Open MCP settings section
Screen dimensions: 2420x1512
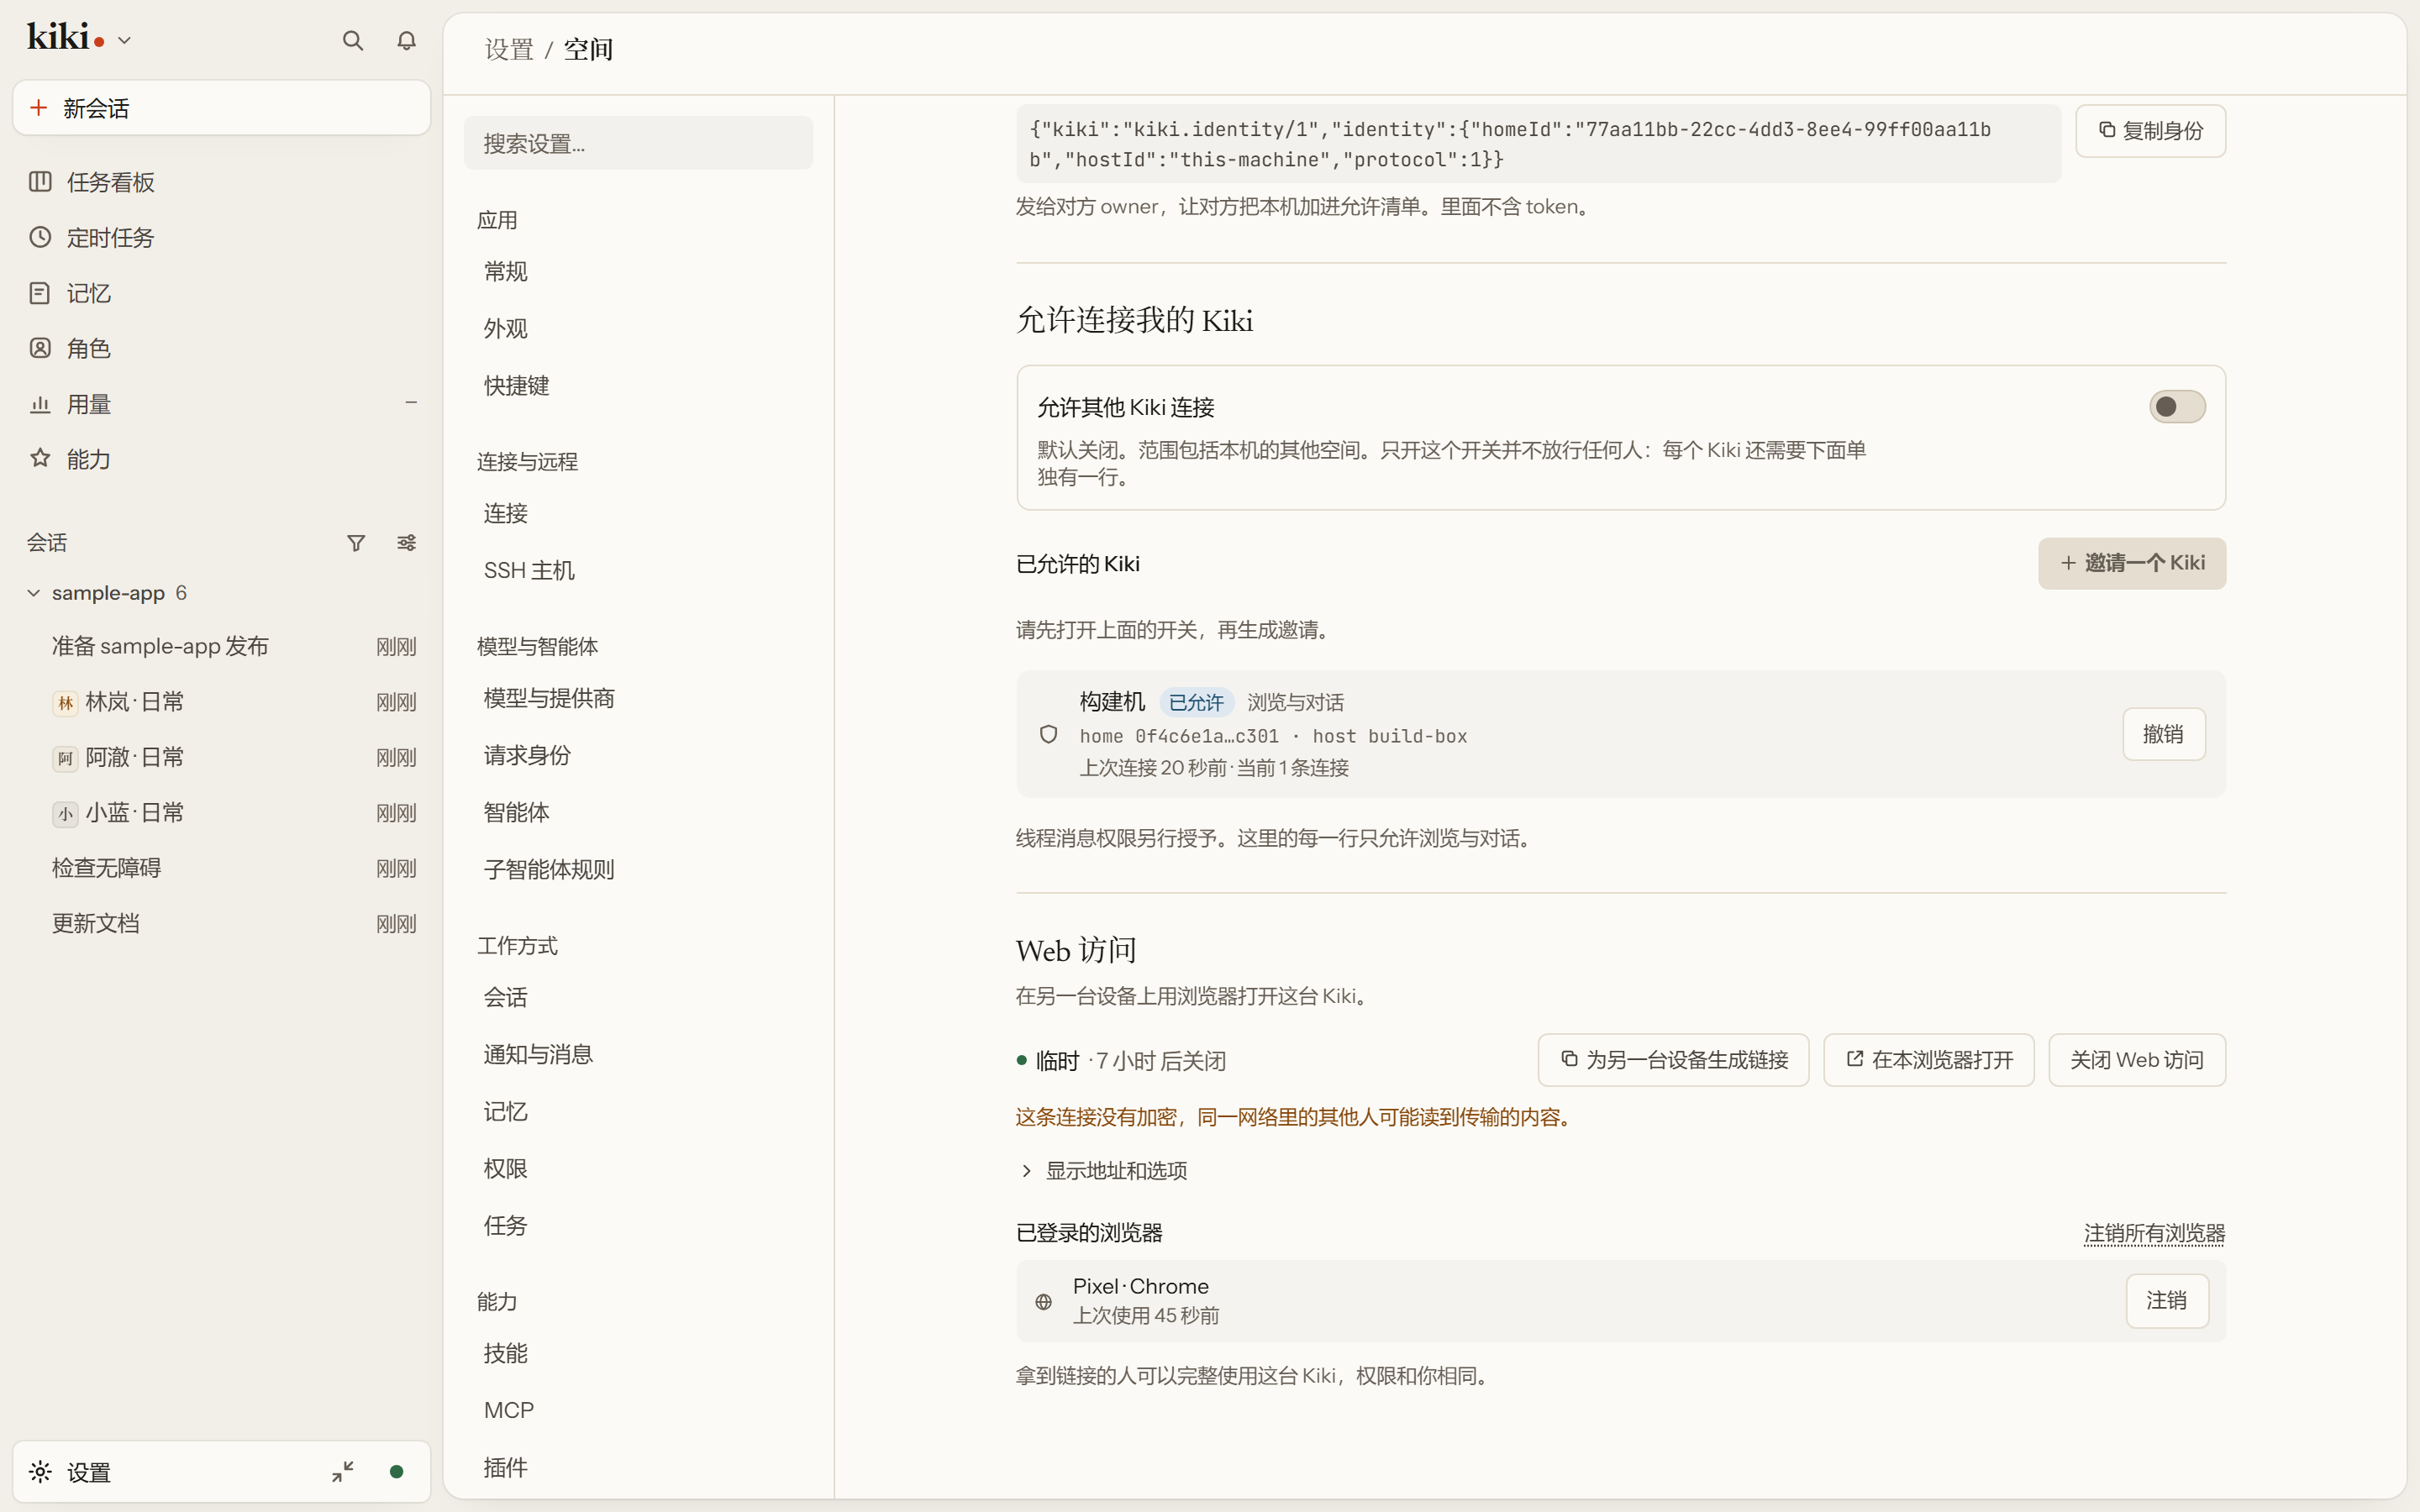[x=638, y=1410]
